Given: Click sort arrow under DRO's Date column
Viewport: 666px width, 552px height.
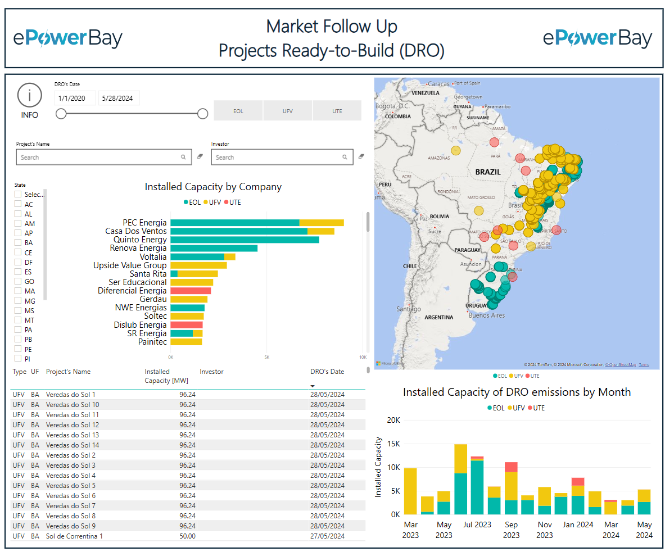Looking at the screenshot, I should [x=313, y=386].
